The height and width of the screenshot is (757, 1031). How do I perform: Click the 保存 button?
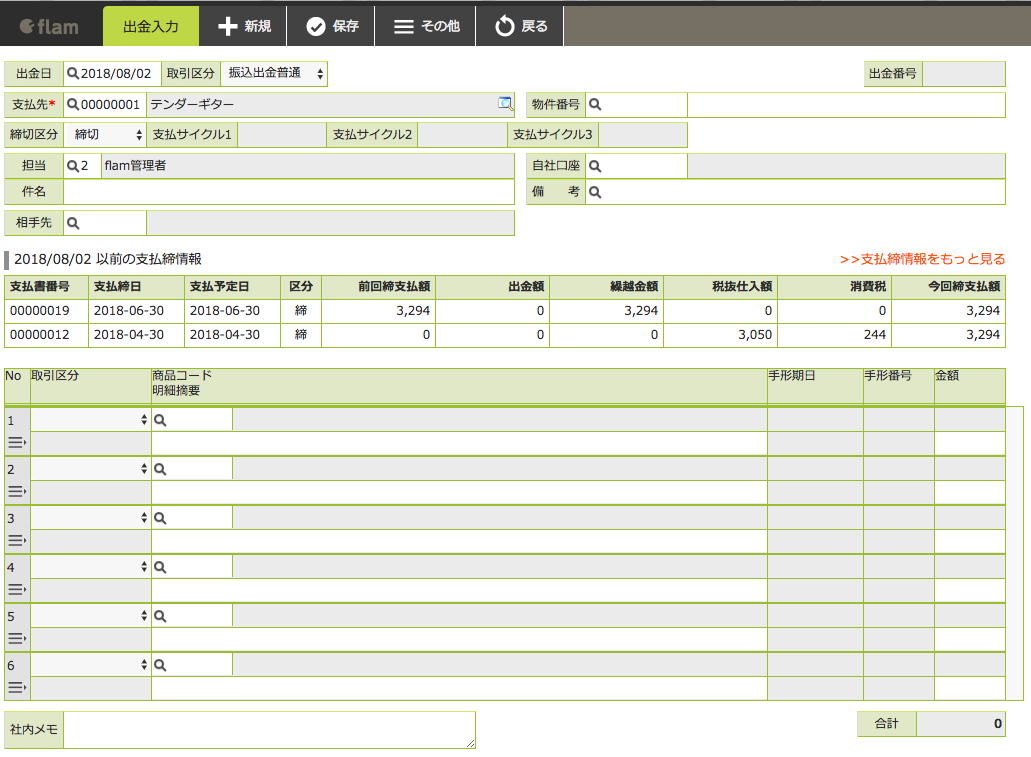click(331, 26)
